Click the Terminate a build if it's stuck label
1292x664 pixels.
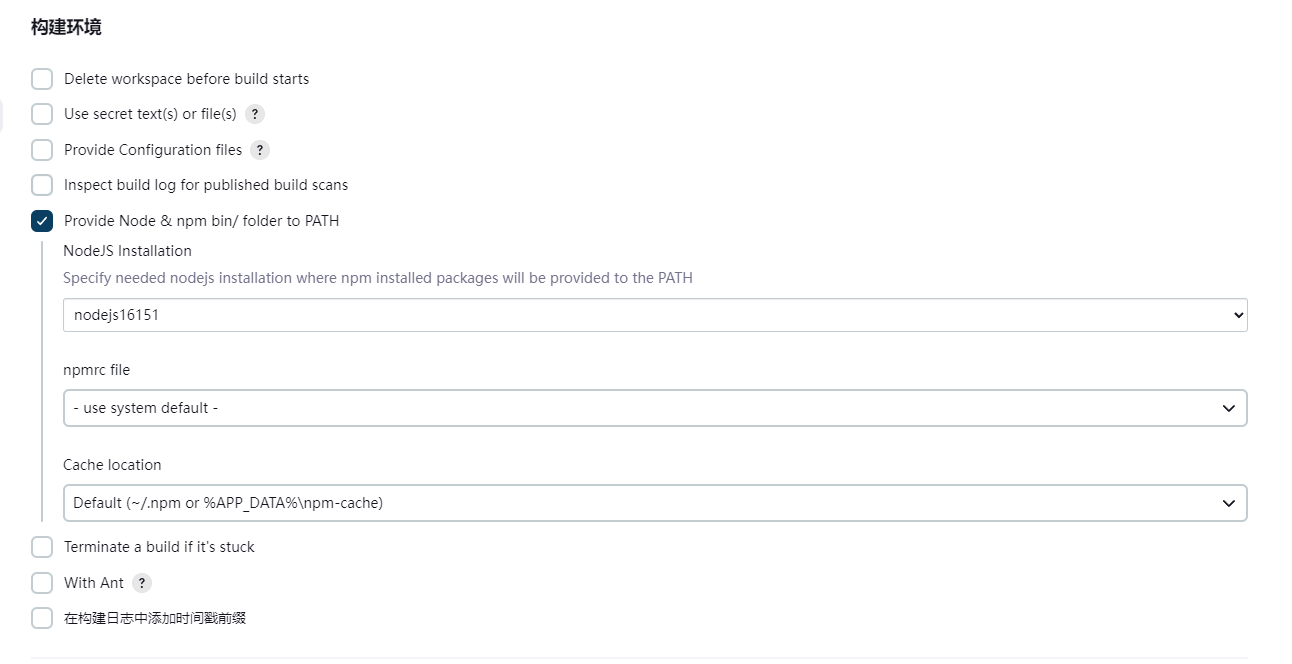tap(159, 547)
